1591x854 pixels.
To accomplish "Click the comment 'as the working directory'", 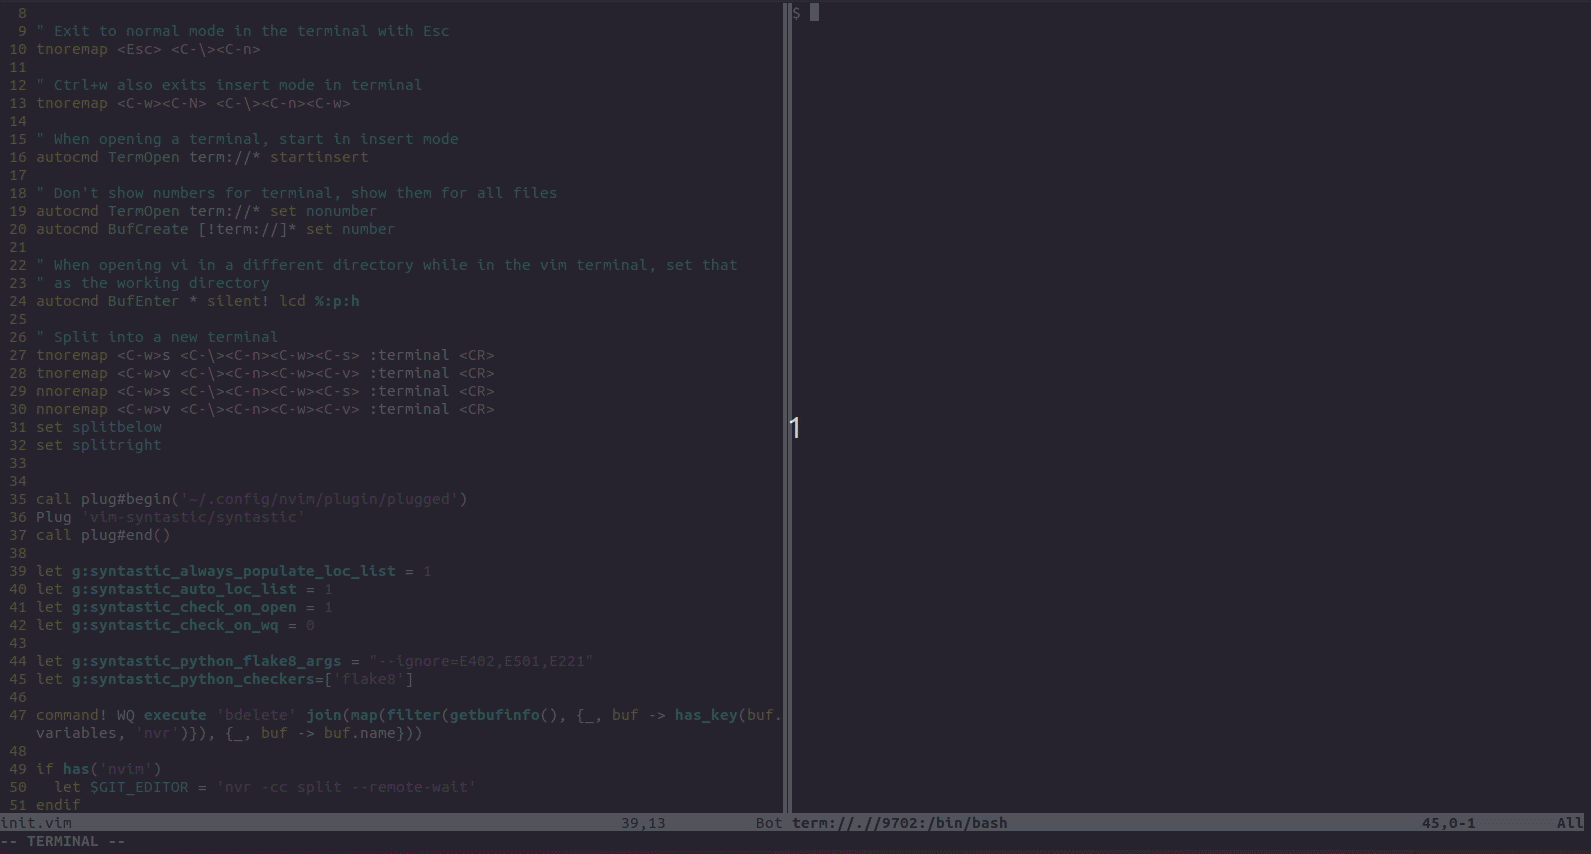I will (153, 283).
